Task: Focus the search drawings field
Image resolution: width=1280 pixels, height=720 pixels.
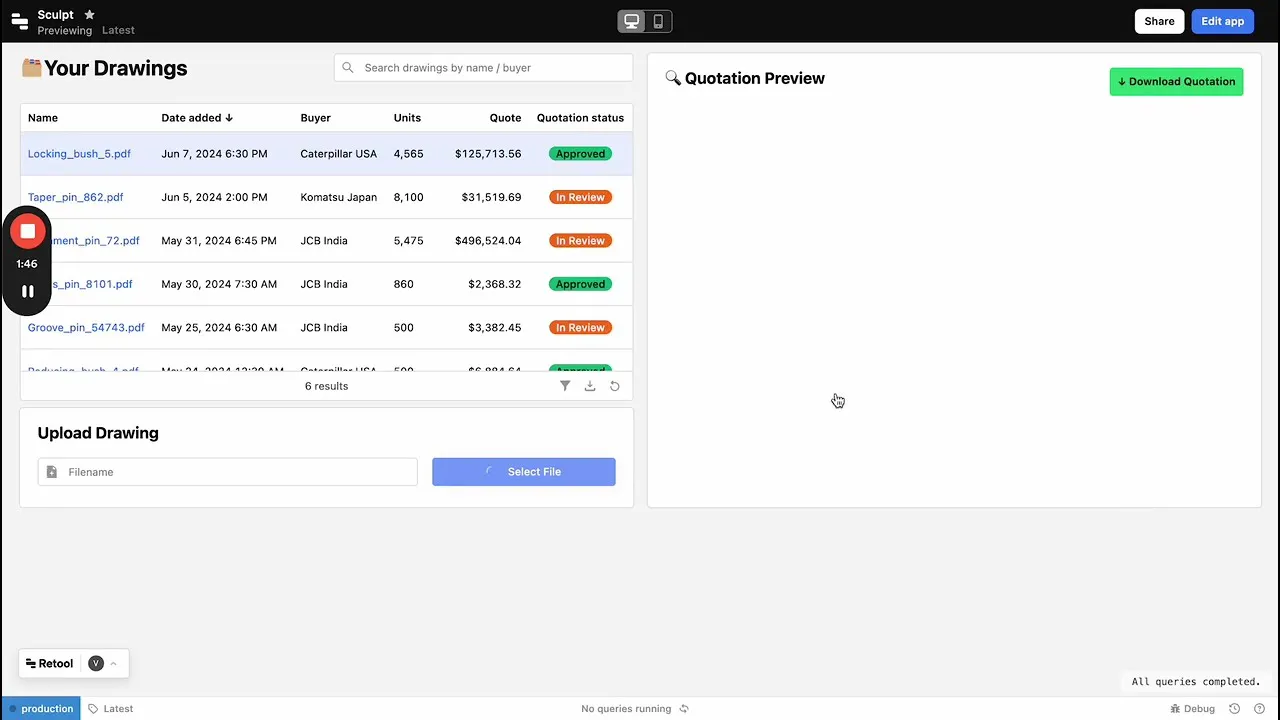Action: coord(484,68)
